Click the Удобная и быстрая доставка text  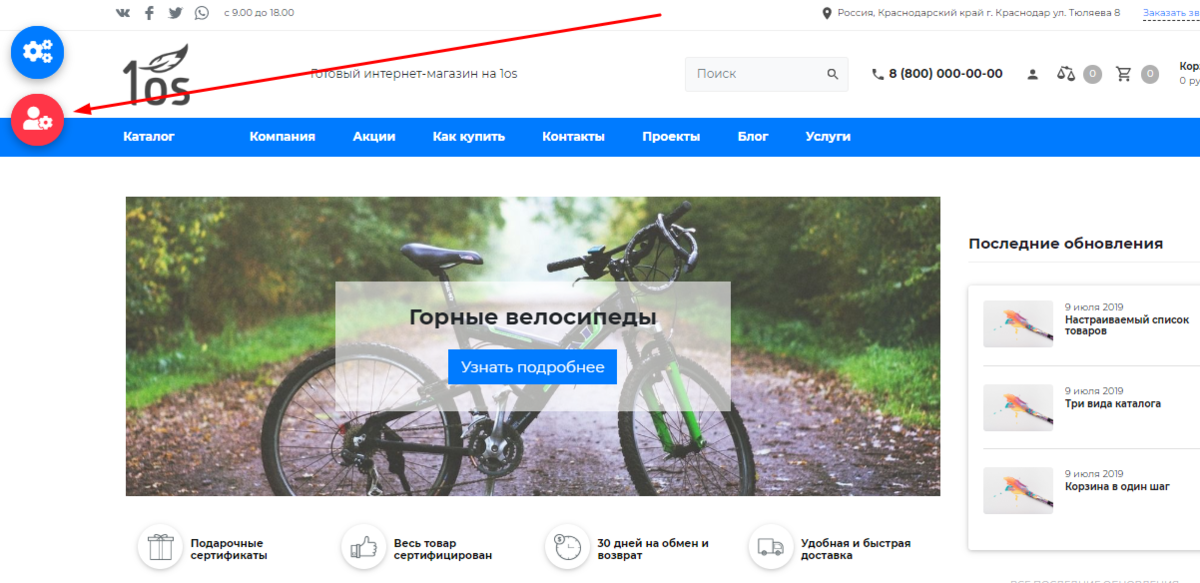856,549
